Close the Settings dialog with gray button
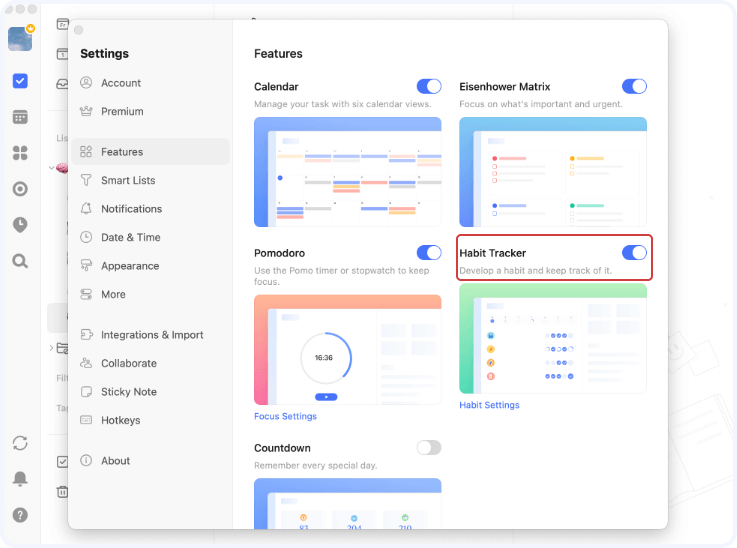The width and height of the screenshot is (737, 548). click(78, 30)
